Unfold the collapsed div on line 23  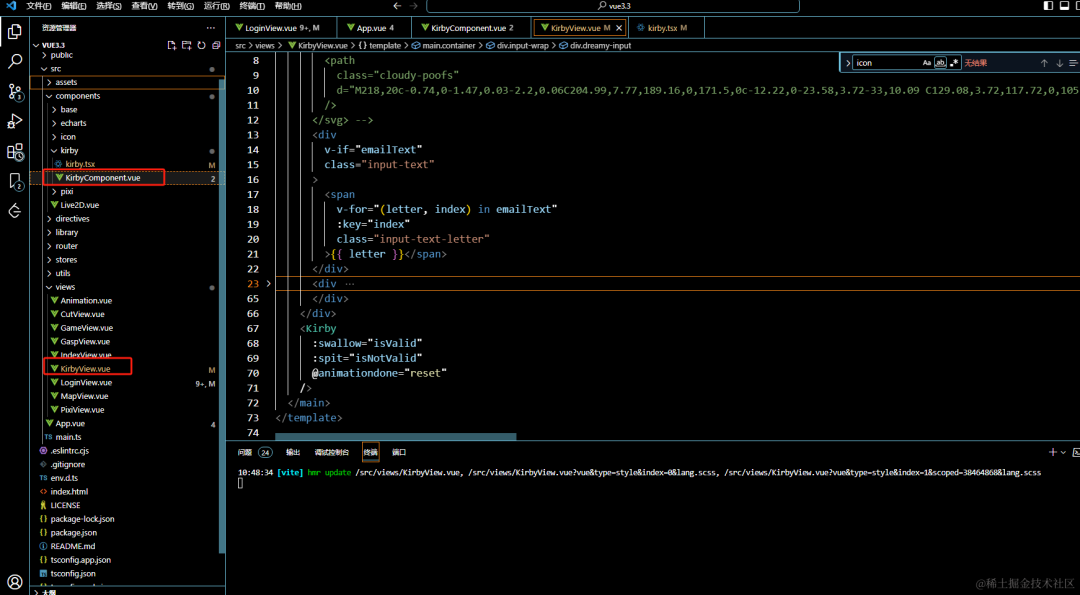pyautogui.click(x=269, y=283)
